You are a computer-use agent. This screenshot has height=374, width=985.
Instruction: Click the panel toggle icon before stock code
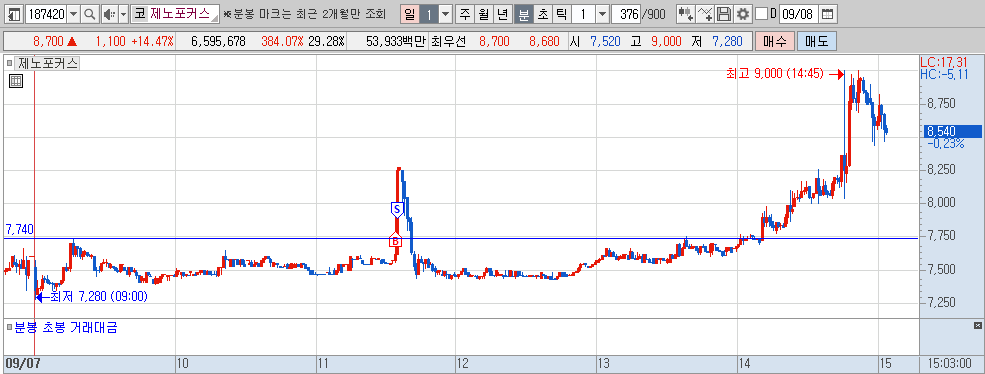tap(14, 13)
